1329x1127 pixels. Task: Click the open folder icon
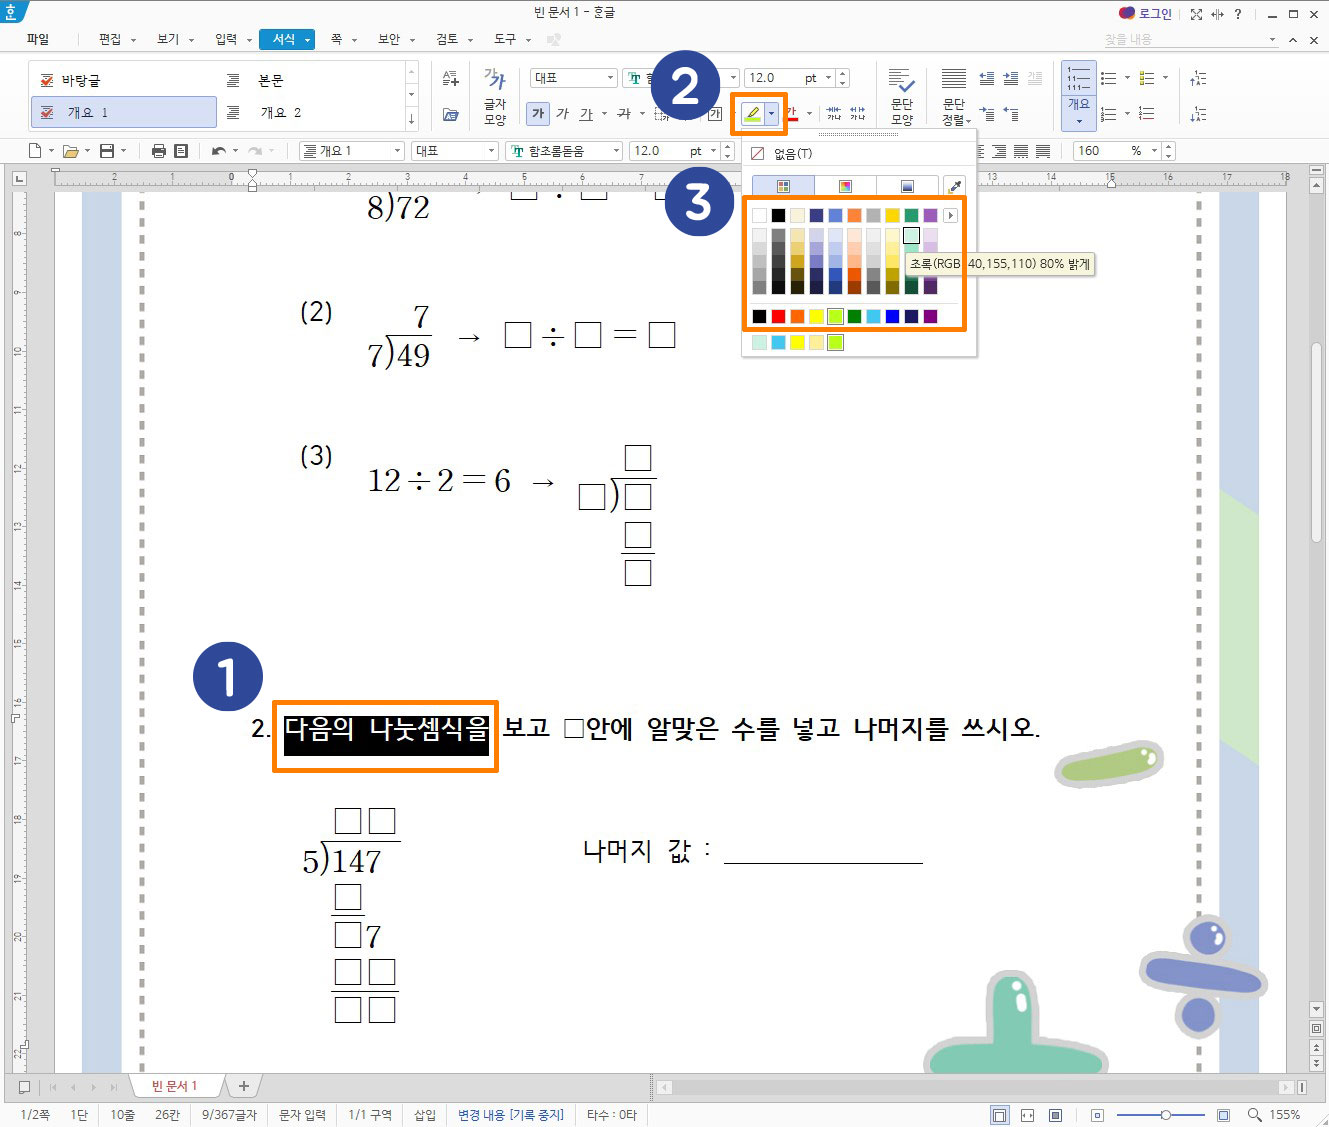pos(70,151)
